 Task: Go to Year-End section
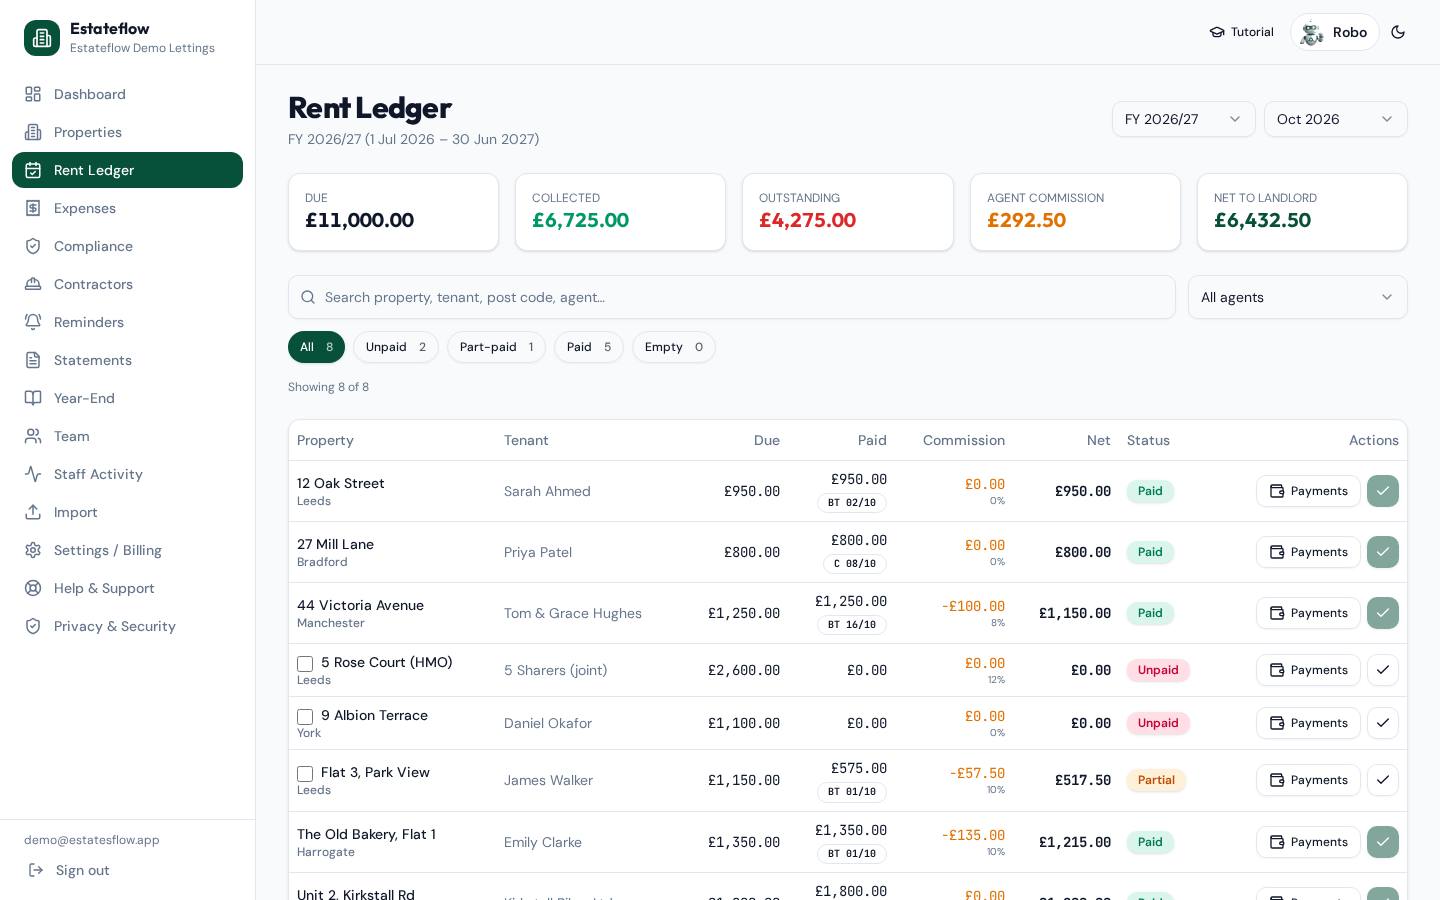tap(127, 398)
